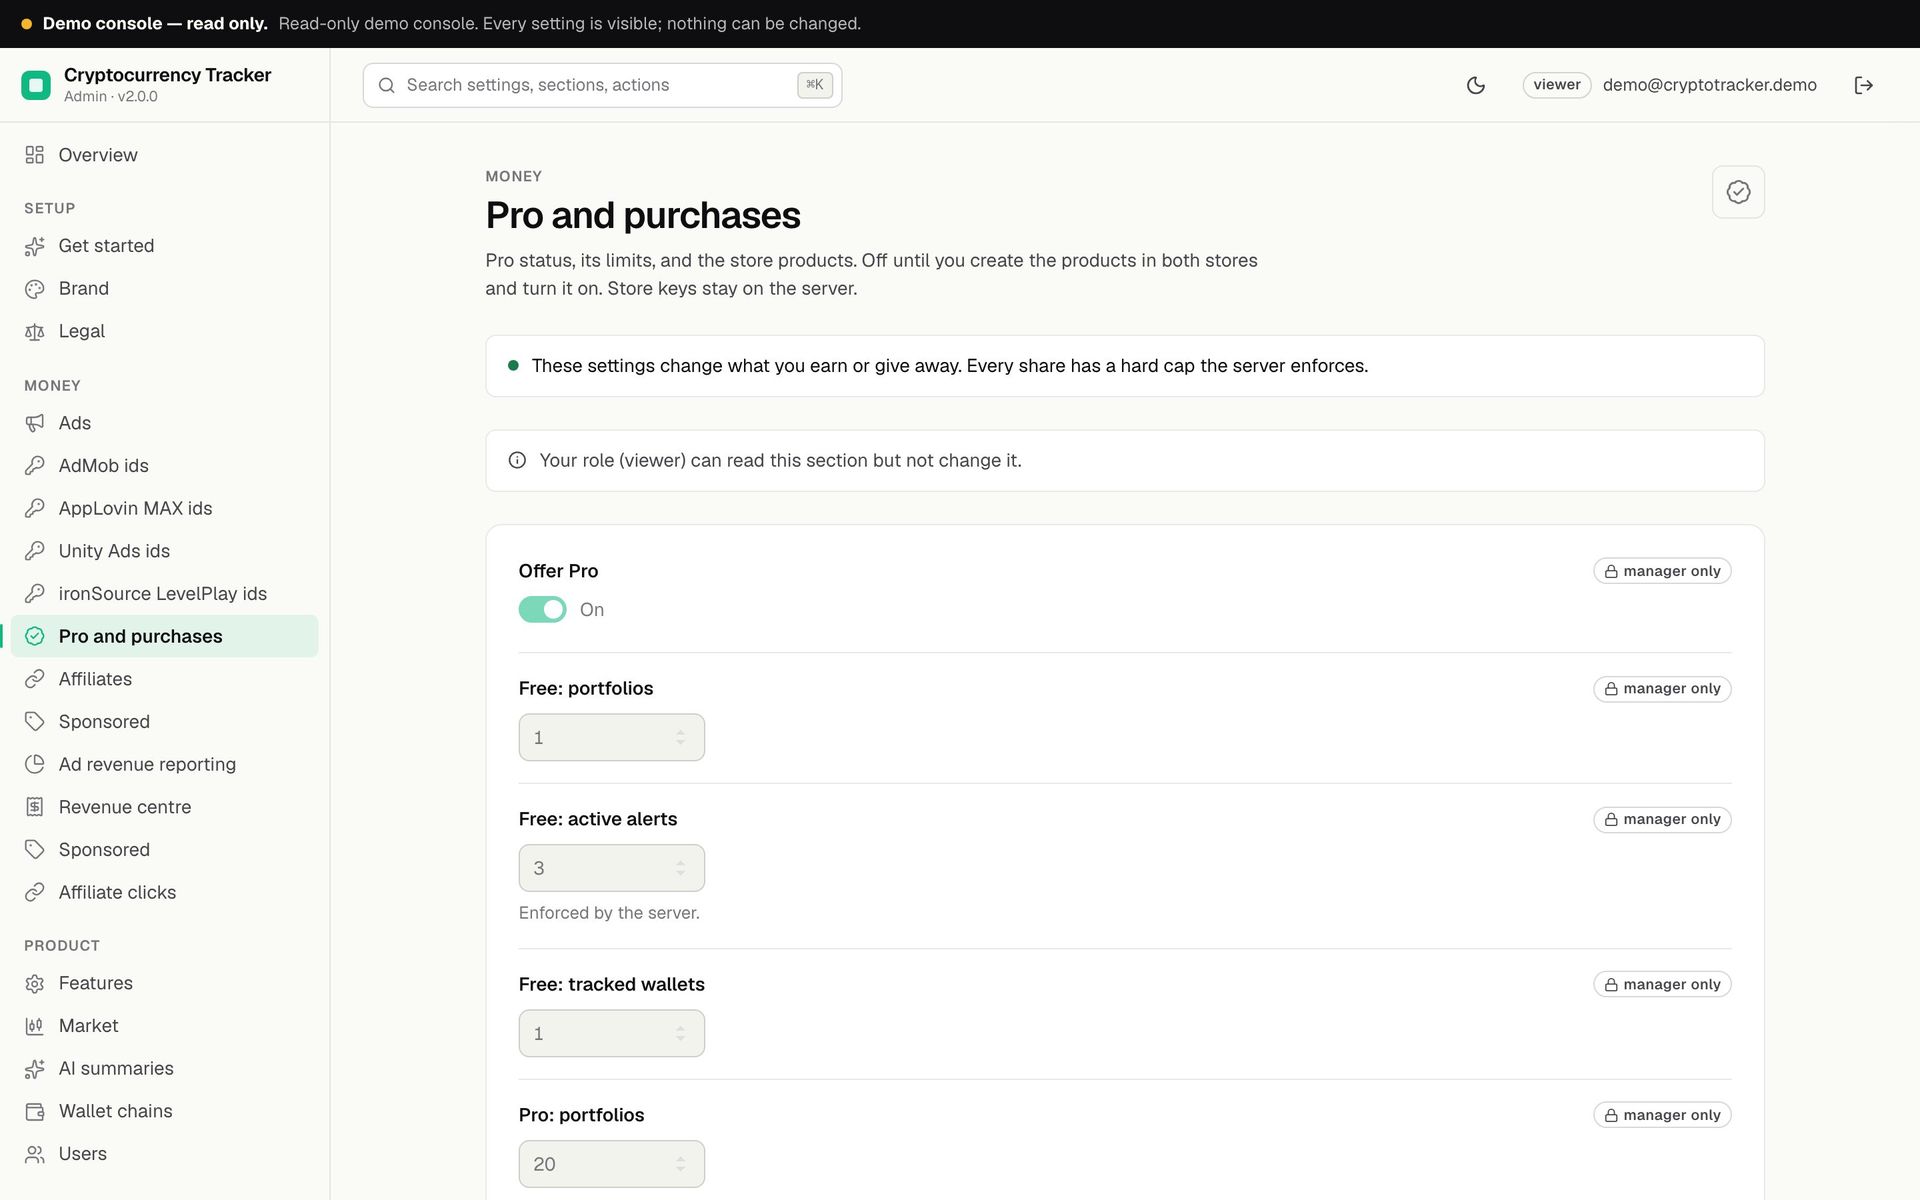1920x1200 pixels.
Task: Click the Free: active alerts stepper arrows
Action: tap(680, 869)
